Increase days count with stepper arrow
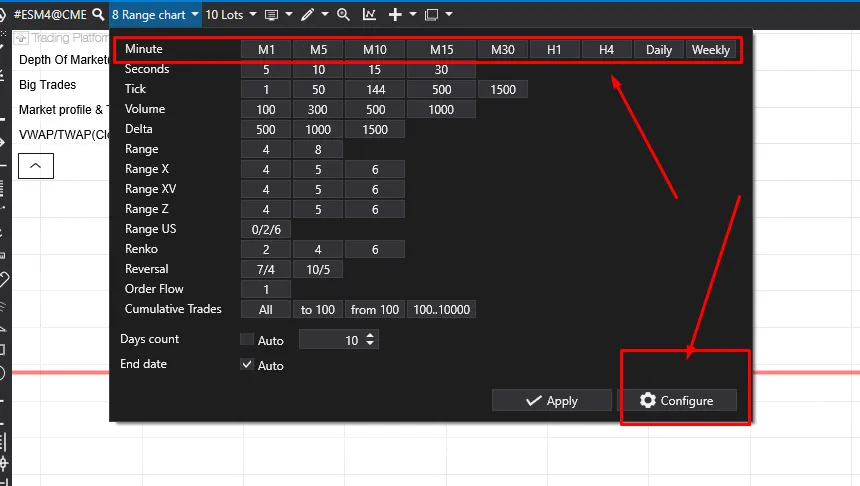The width and height of the screenshot is (860, 486). click(371, 336)
